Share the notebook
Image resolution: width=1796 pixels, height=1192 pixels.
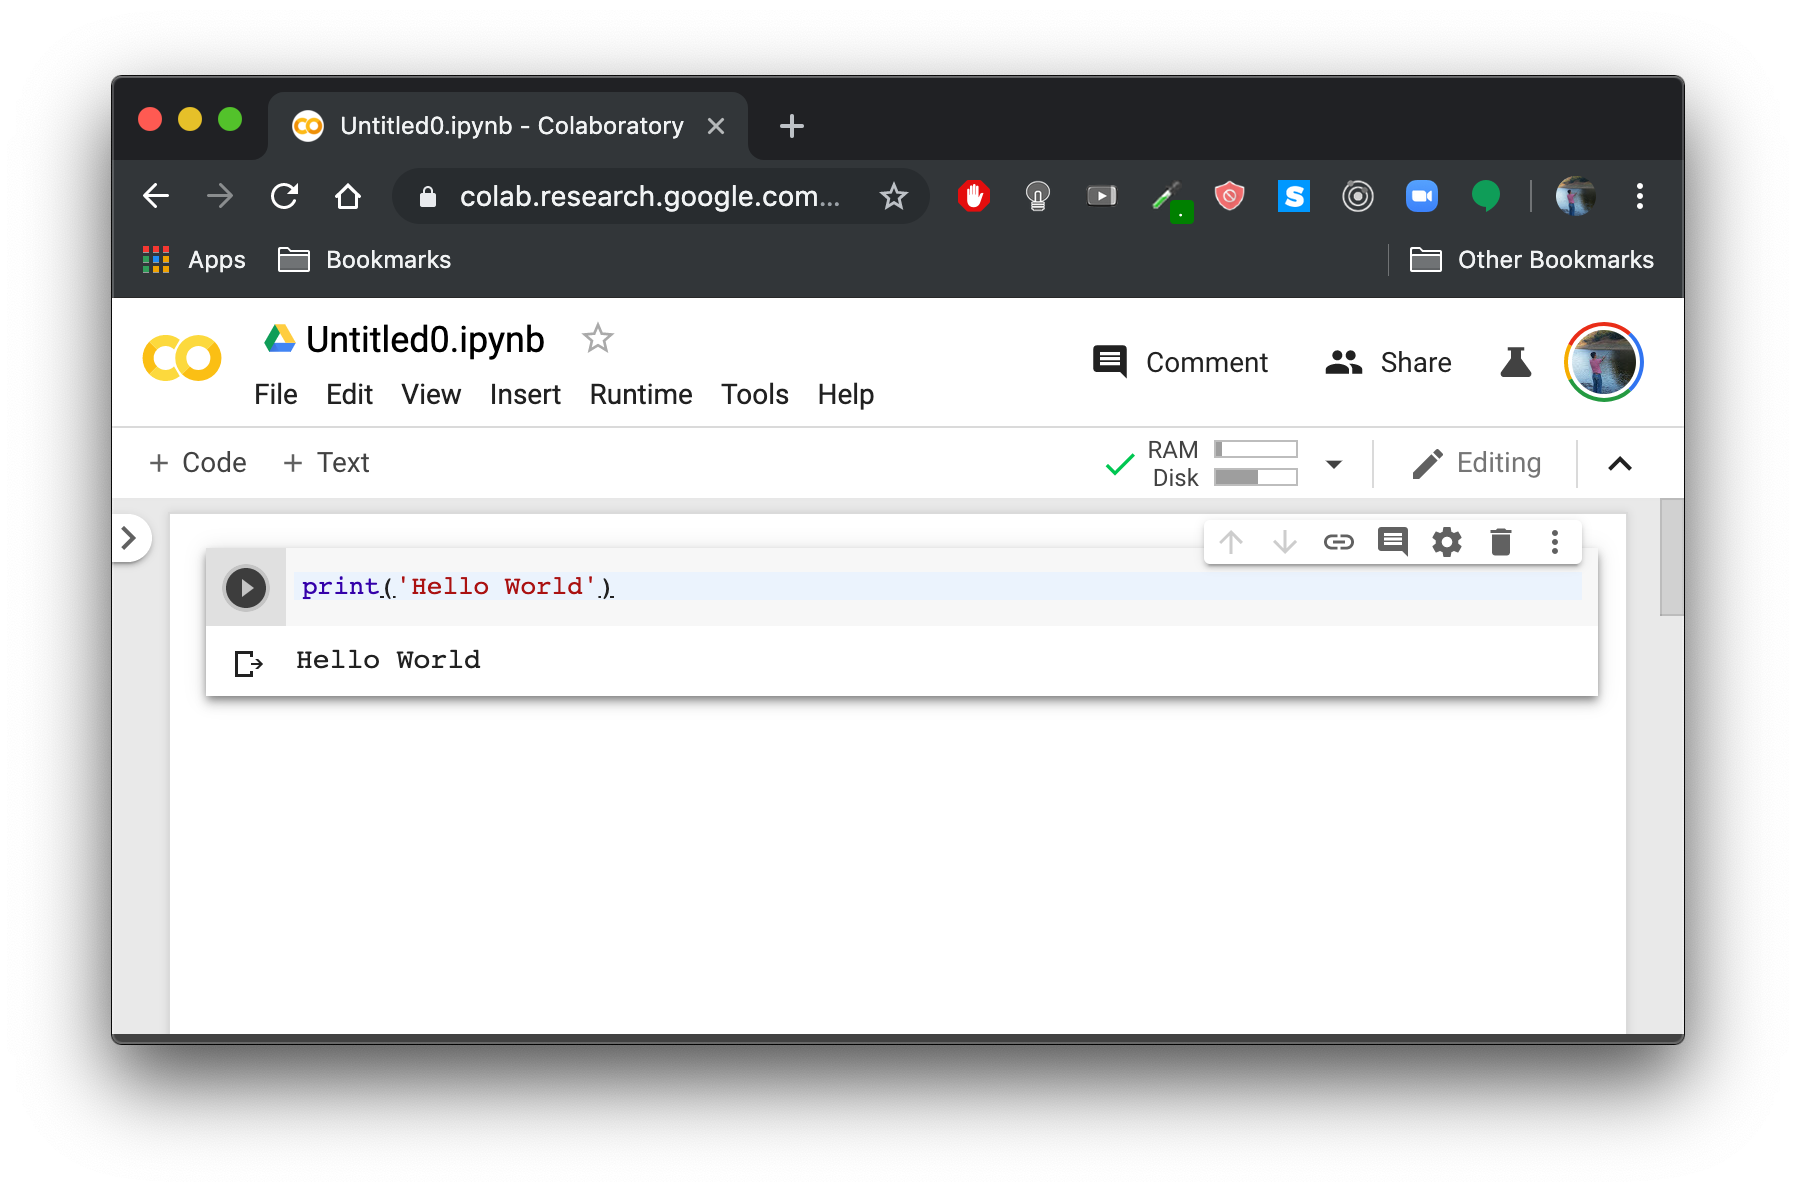pos(1388,362)
